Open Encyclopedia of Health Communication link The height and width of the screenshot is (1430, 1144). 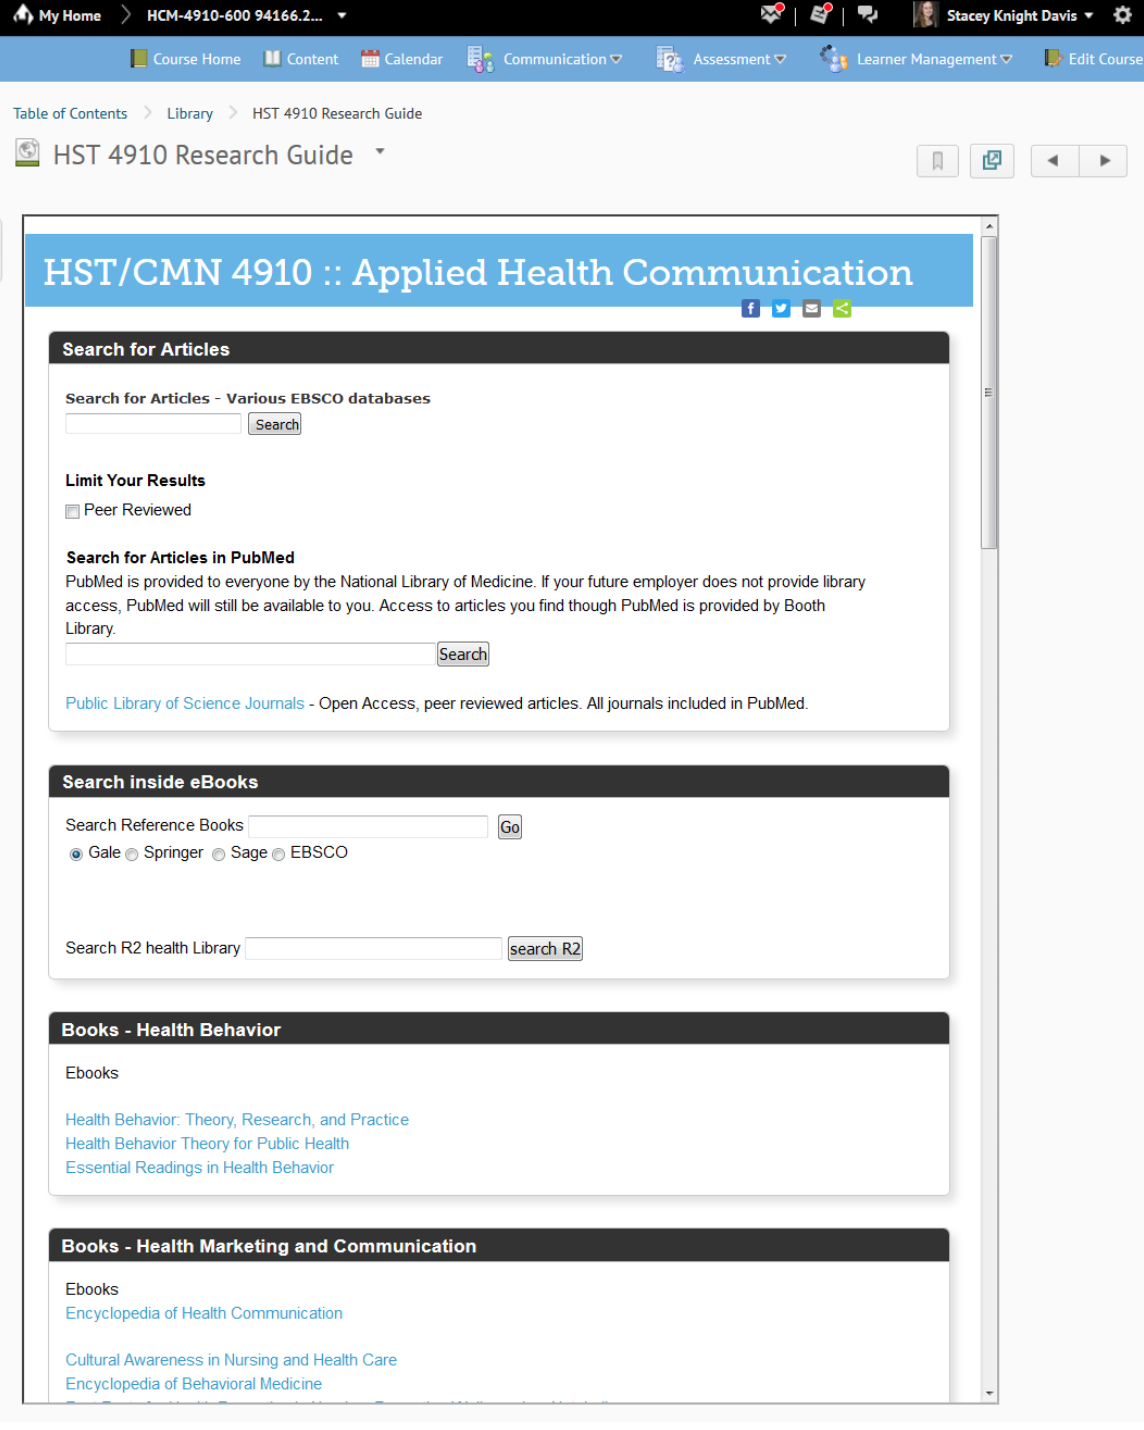(x=204, y=1313)
